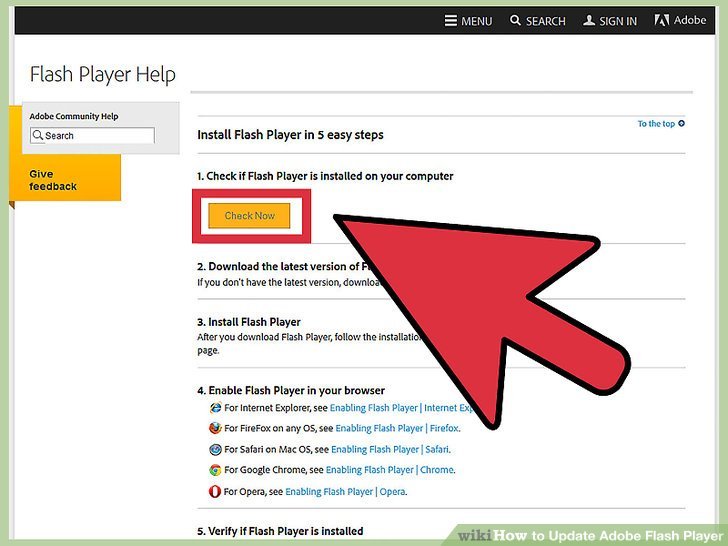Open Enabling Flash Player Safari link
Image resolution: width=728 pixels, height=546 pixels.
tap(390, 449)
